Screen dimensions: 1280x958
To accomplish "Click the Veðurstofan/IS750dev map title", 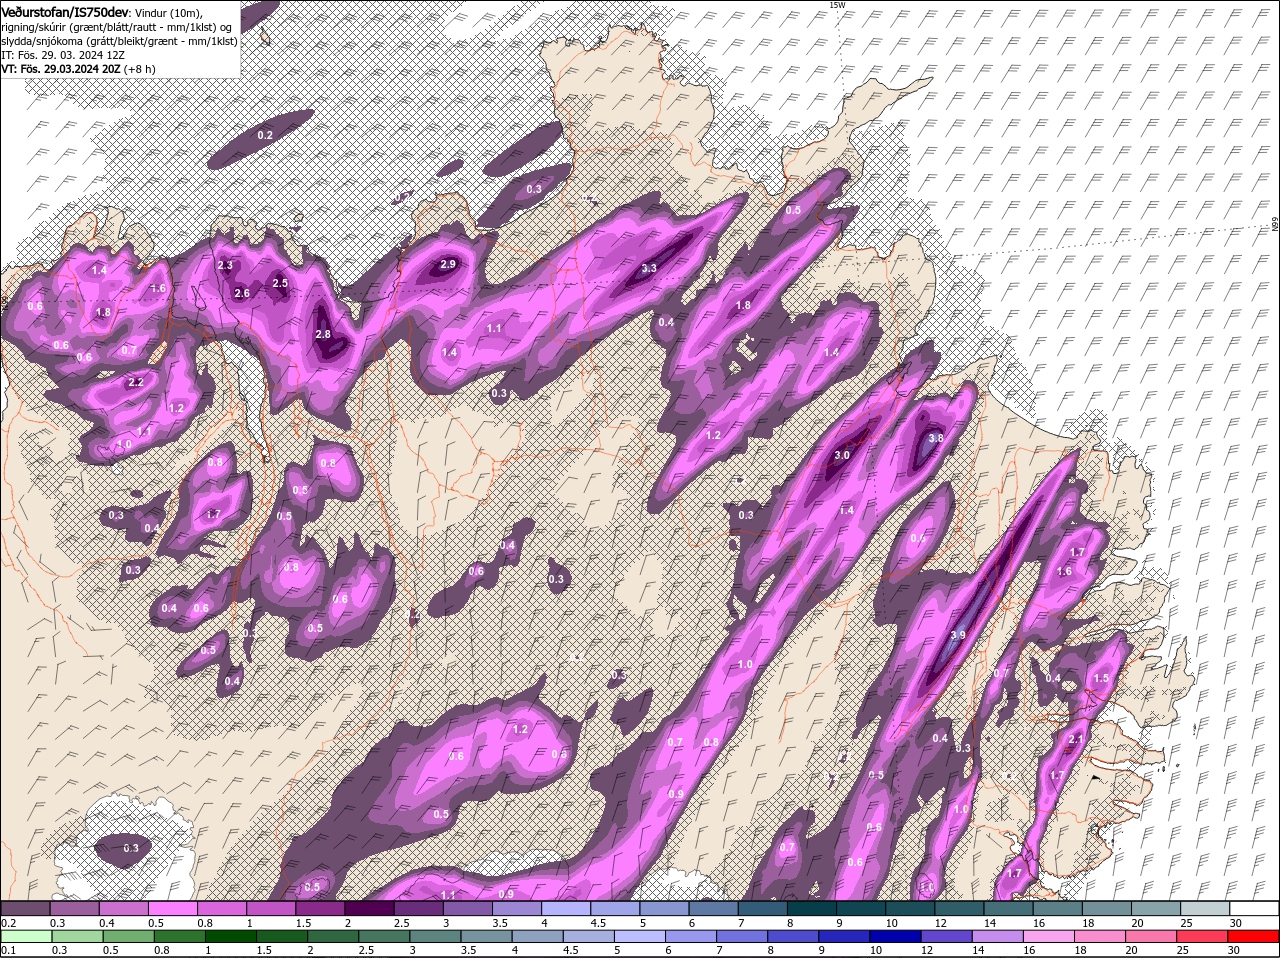I will (x=65, y=11).
